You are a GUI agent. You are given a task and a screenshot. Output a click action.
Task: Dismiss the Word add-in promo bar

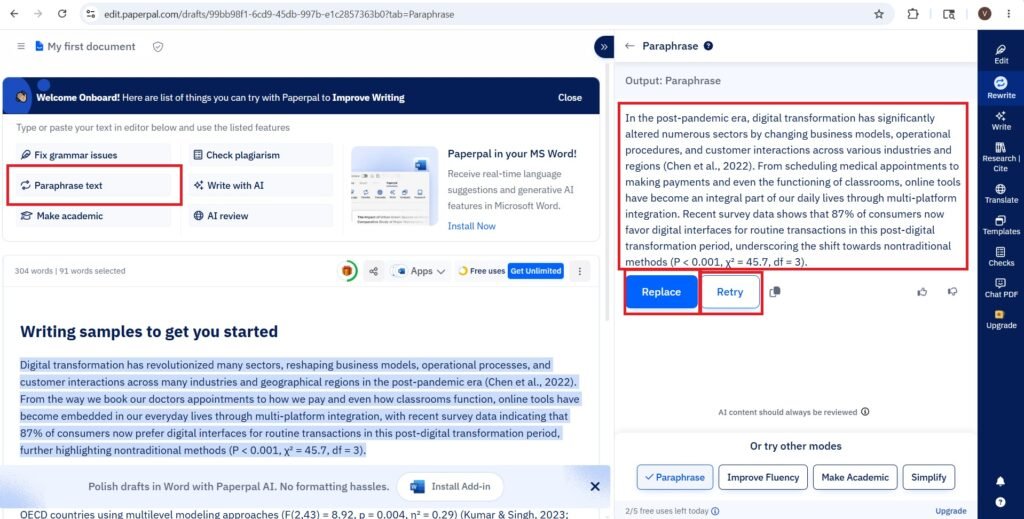pyautogui.click(x=594, y=486)
